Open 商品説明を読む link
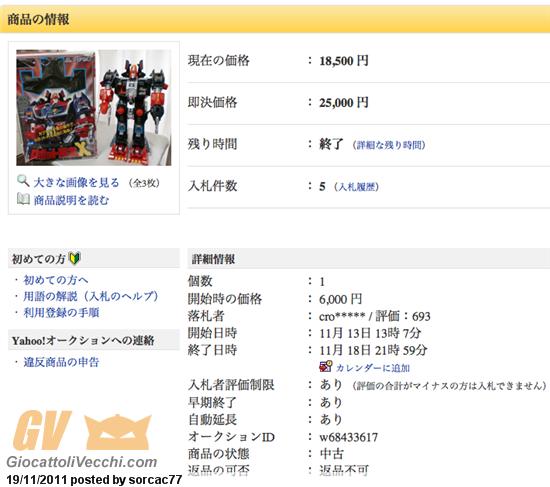Viewport: 550px width, 487px height. [x=72, y=200]
